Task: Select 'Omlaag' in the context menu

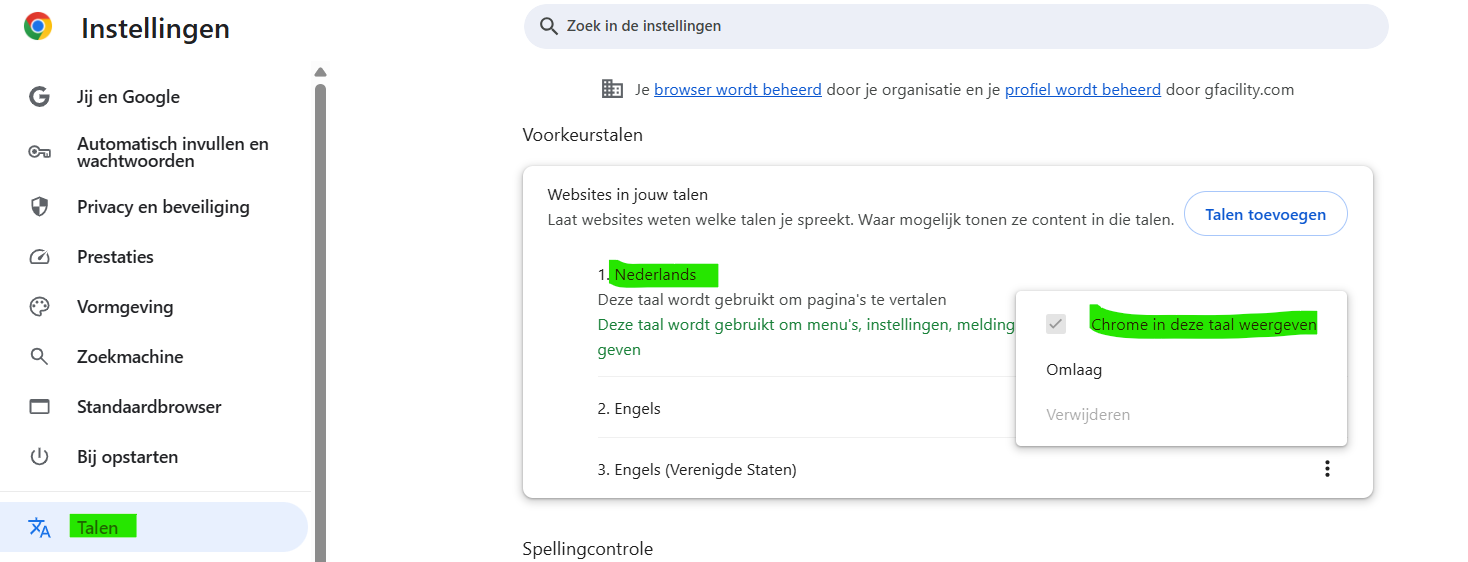Action: pos(1074,370)
